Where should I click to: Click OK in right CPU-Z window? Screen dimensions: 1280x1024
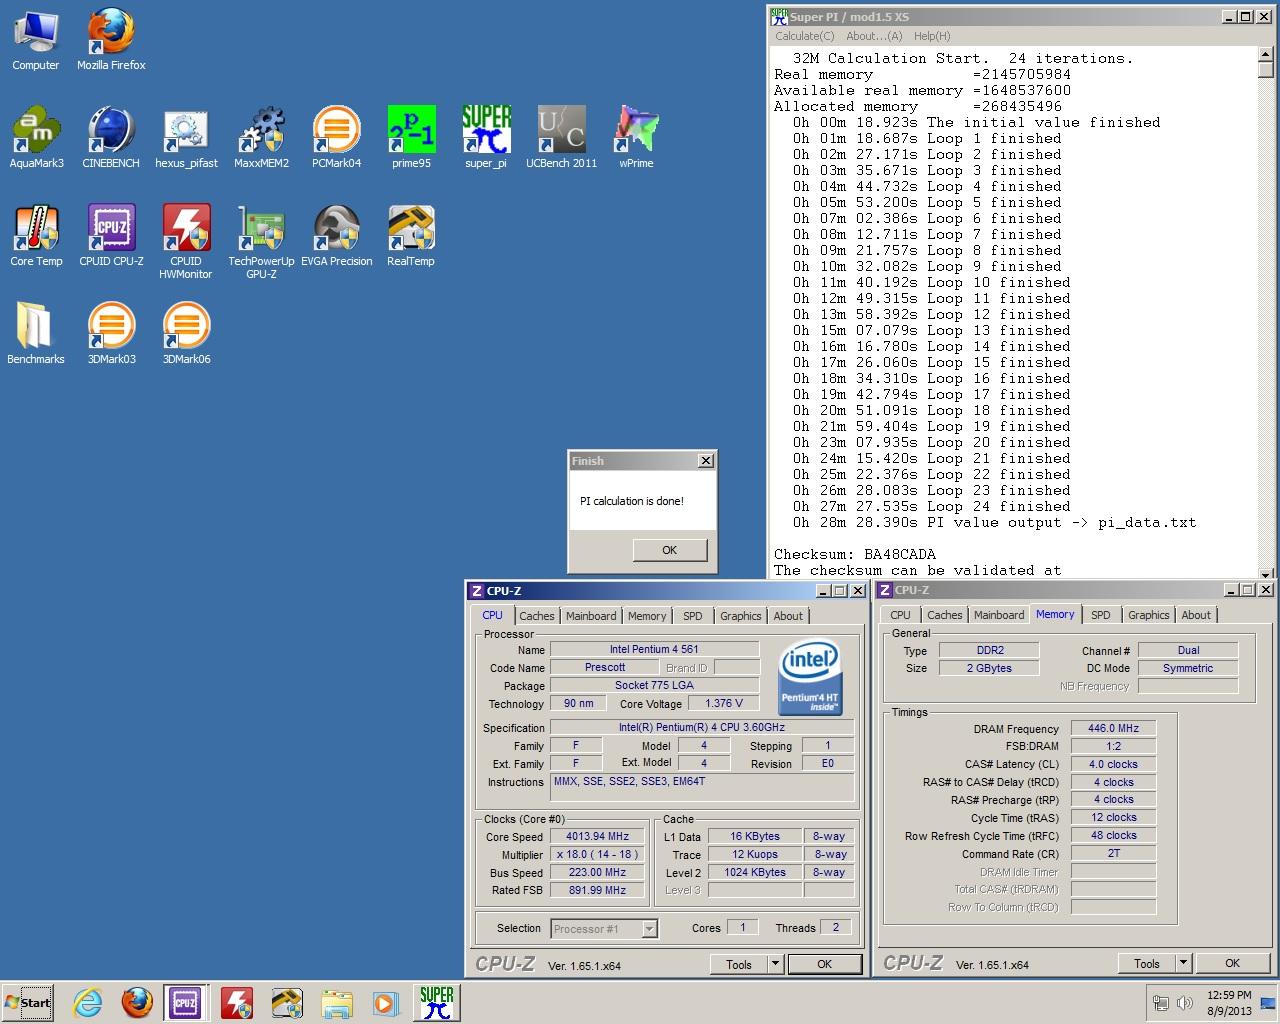[1232, 963]
